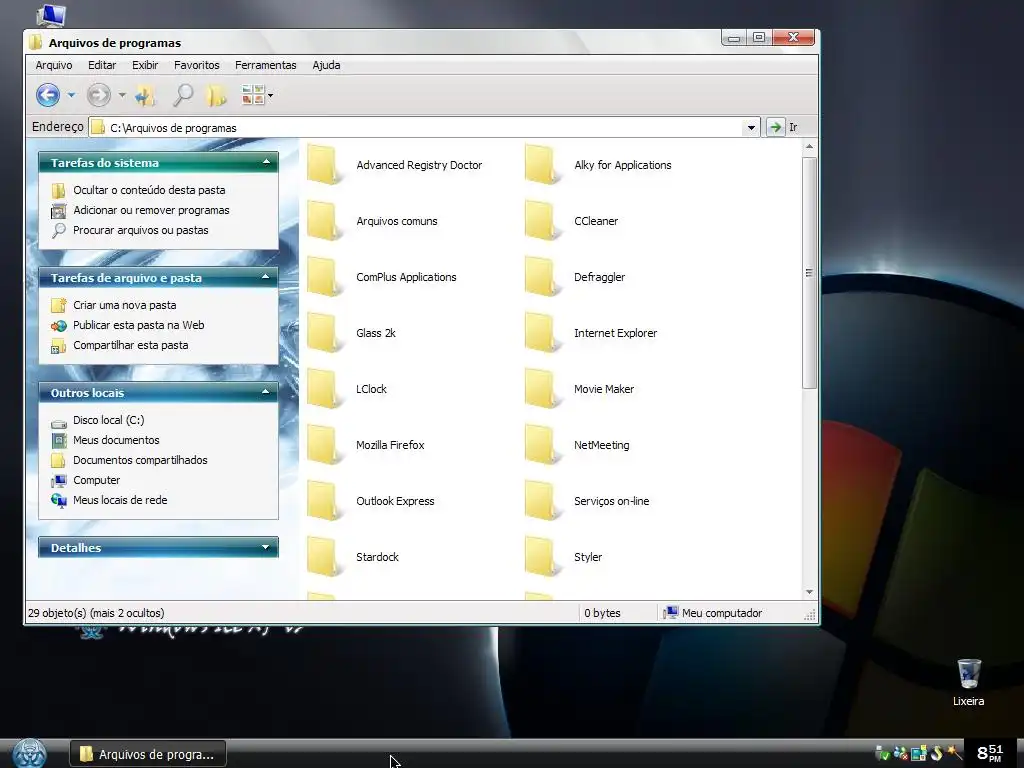Screen dimensions: 1024x768
Task: Open the Ajuda menu
Action: 326,65
